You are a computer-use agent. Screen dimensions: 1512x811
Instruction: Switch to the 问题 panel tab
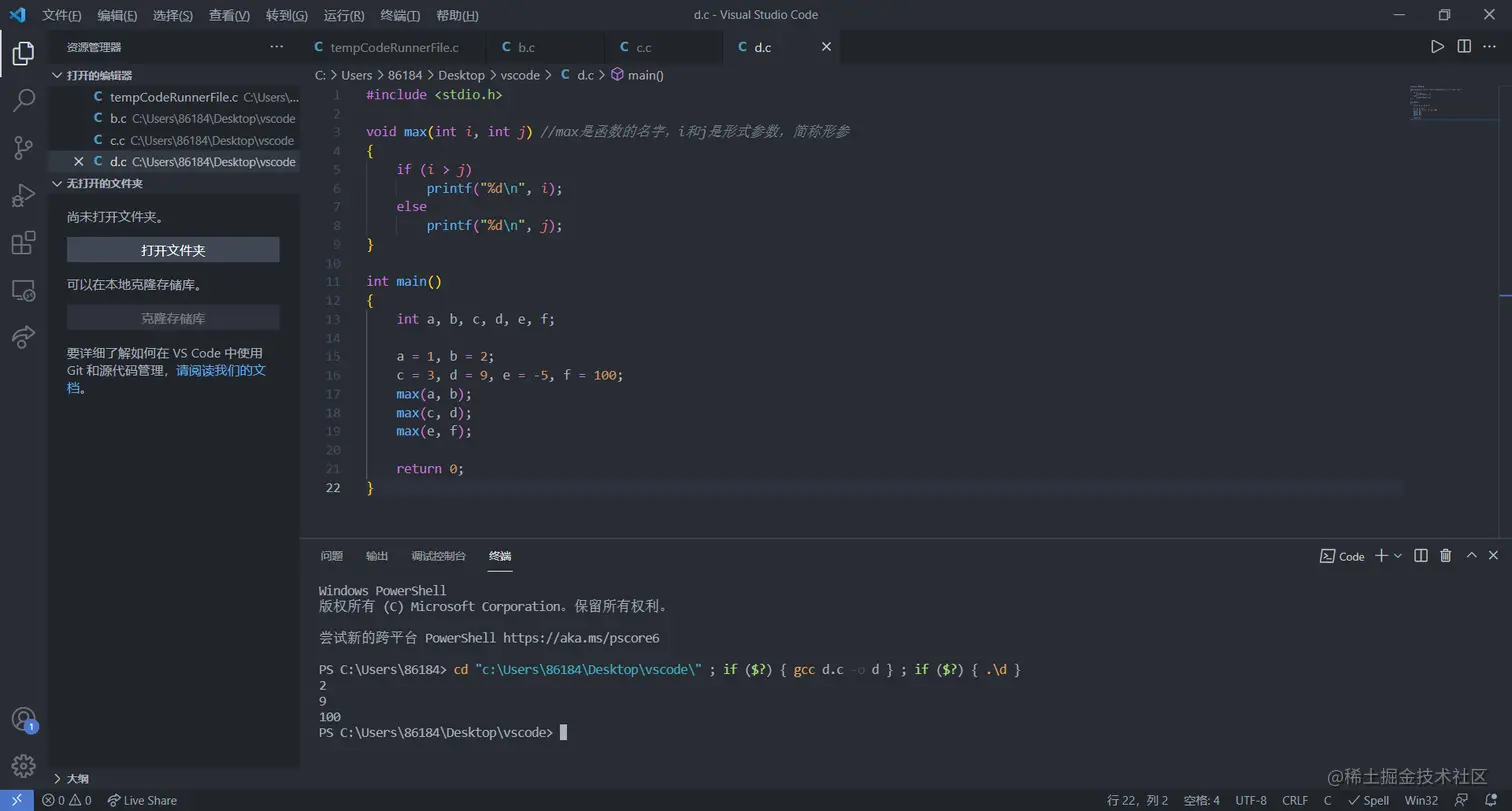[331, 556]
